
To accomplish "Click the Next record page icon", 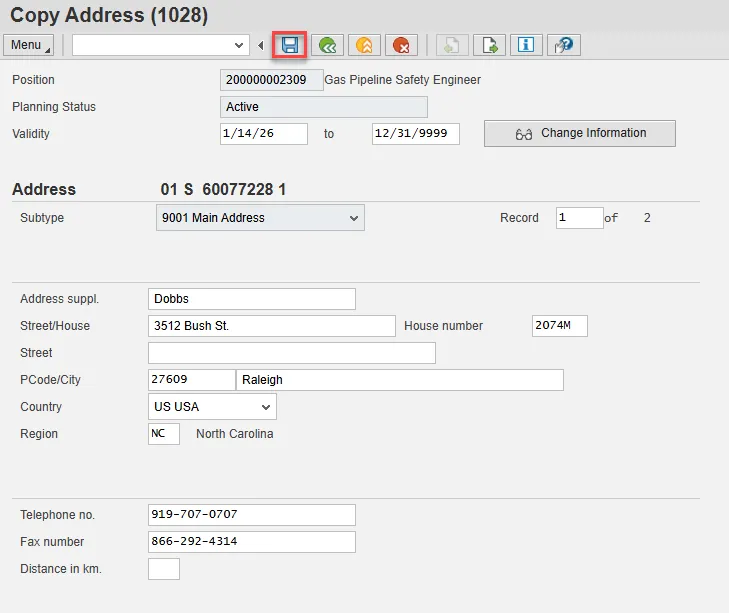I will coord(489,46).
